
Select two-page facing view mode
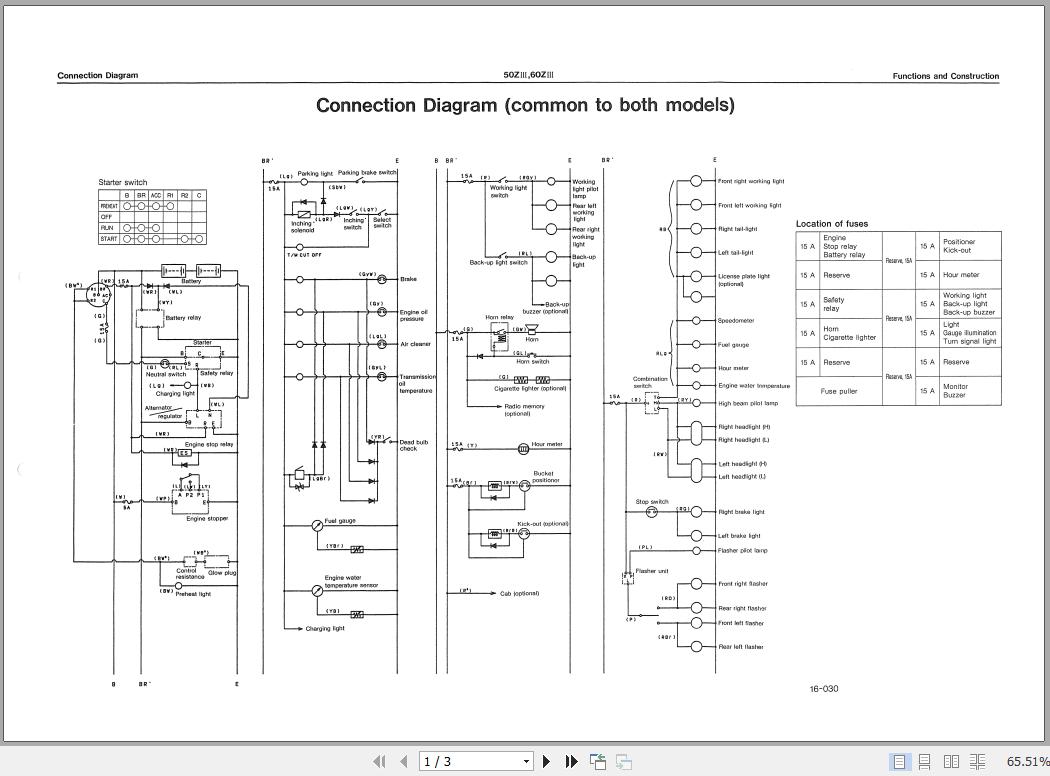pyautogui.click(x=951, y=761)
